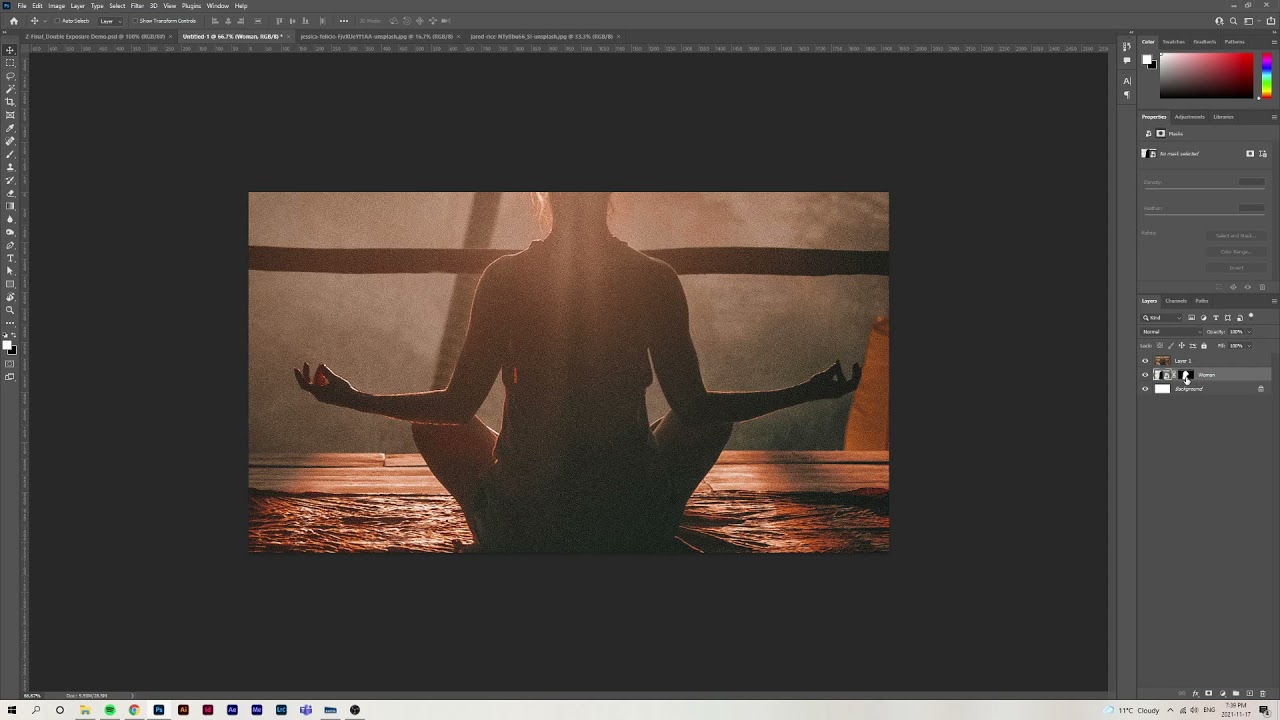This screenshot has width=1280, height=720.
Task: Select the Rectangular Marquee tool
Action: click(x=10, y=62)
